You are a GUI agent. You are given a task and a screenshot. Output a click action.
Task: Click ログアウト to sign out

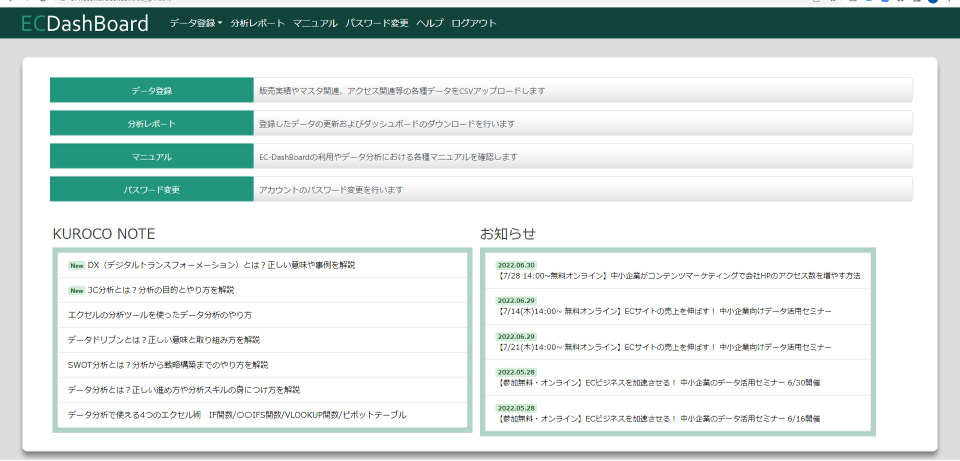474,23
